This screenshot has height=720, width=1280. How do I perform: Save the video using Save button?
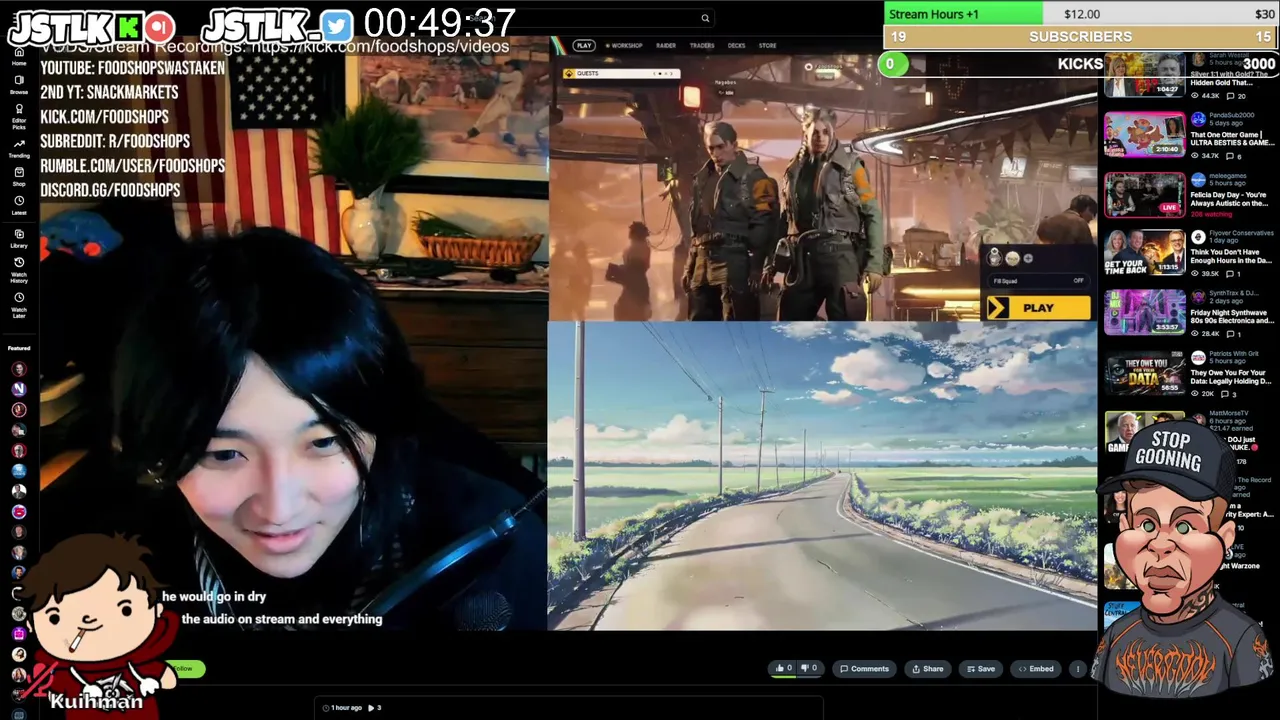980,668
